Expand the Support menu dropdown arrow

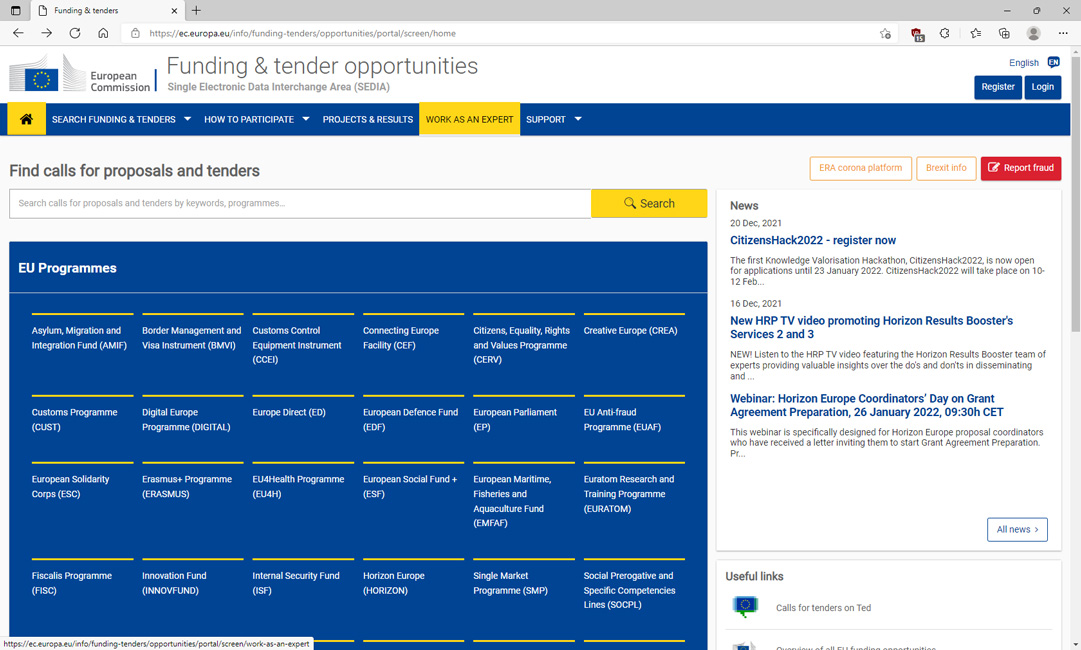pos(578,119)
